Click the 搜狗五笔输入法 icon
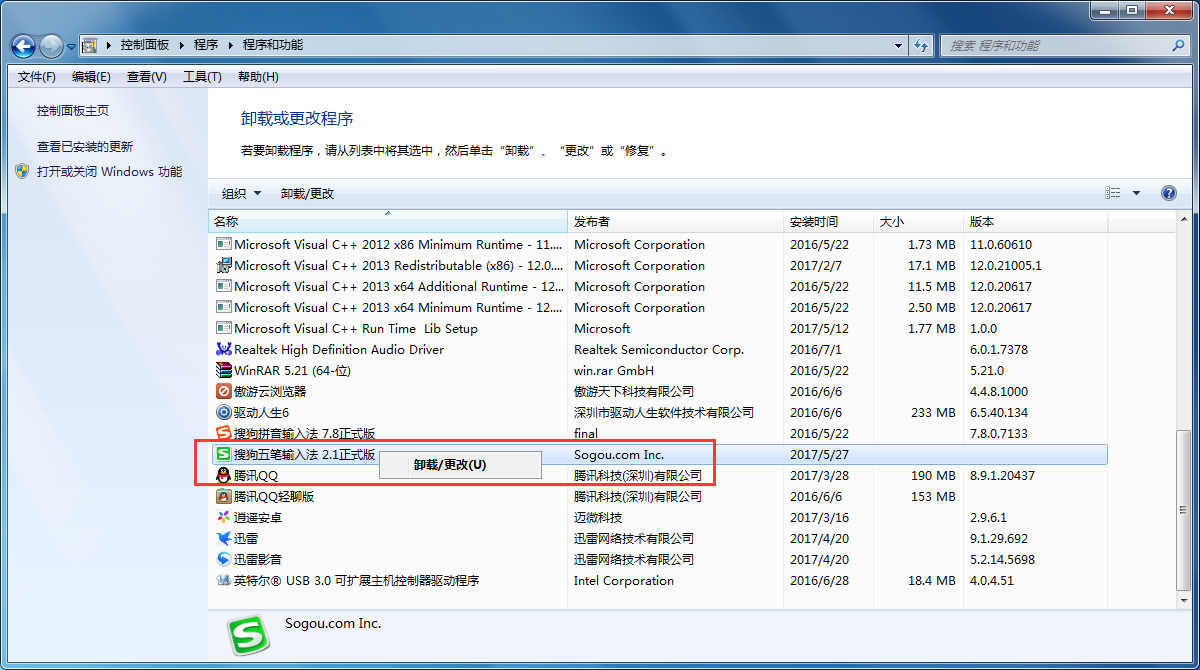The image size is (1200, 670). (x=224, y=454)
